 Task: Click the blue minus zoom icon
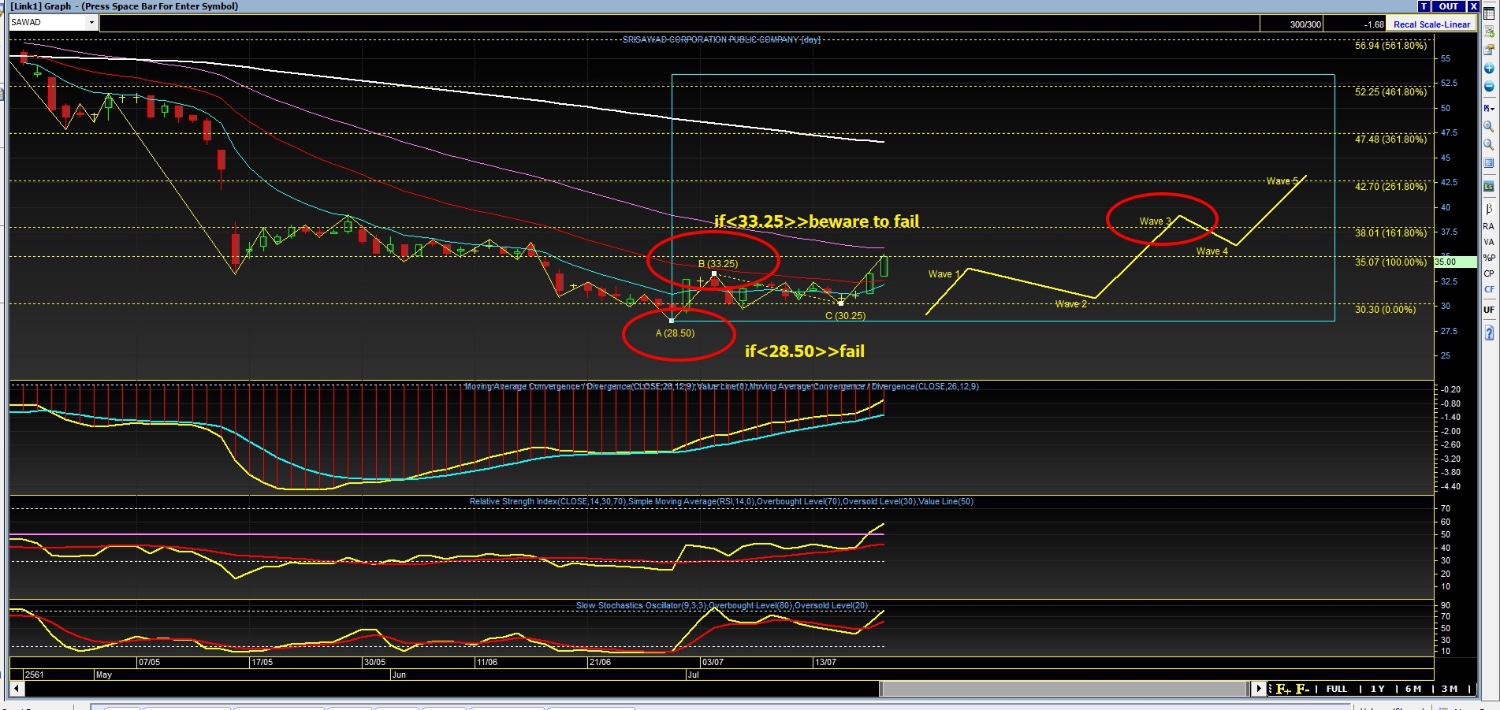click(1488, 86)
